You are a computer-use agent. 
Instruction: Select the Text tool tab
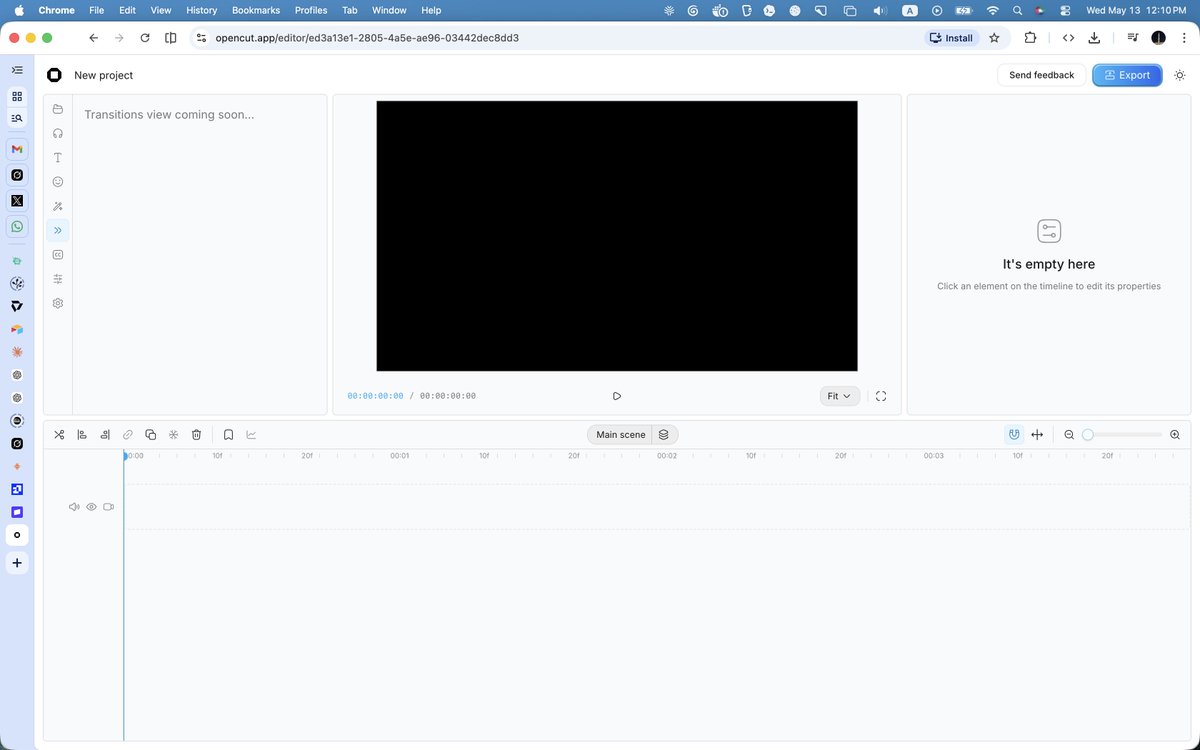(x=58, y=158)
